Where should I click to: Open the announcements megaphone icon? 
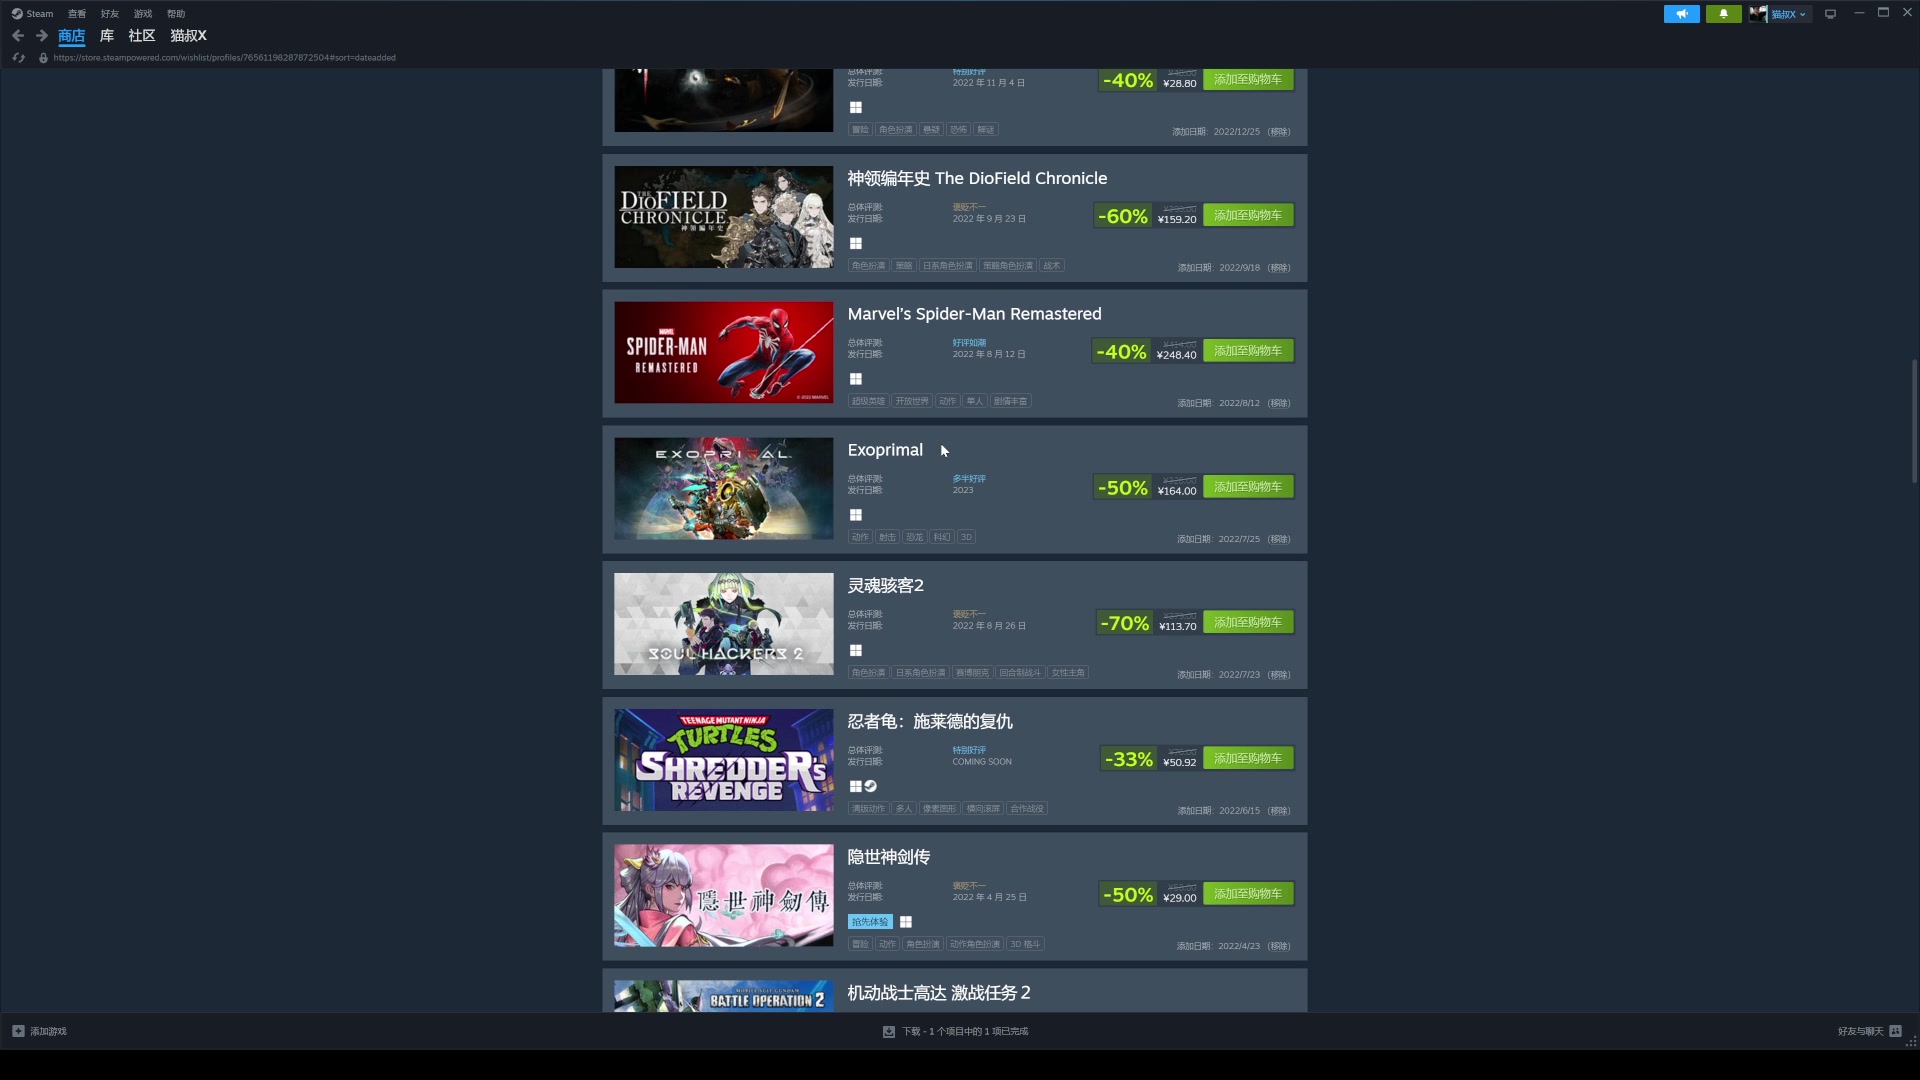click(1681, 14)
